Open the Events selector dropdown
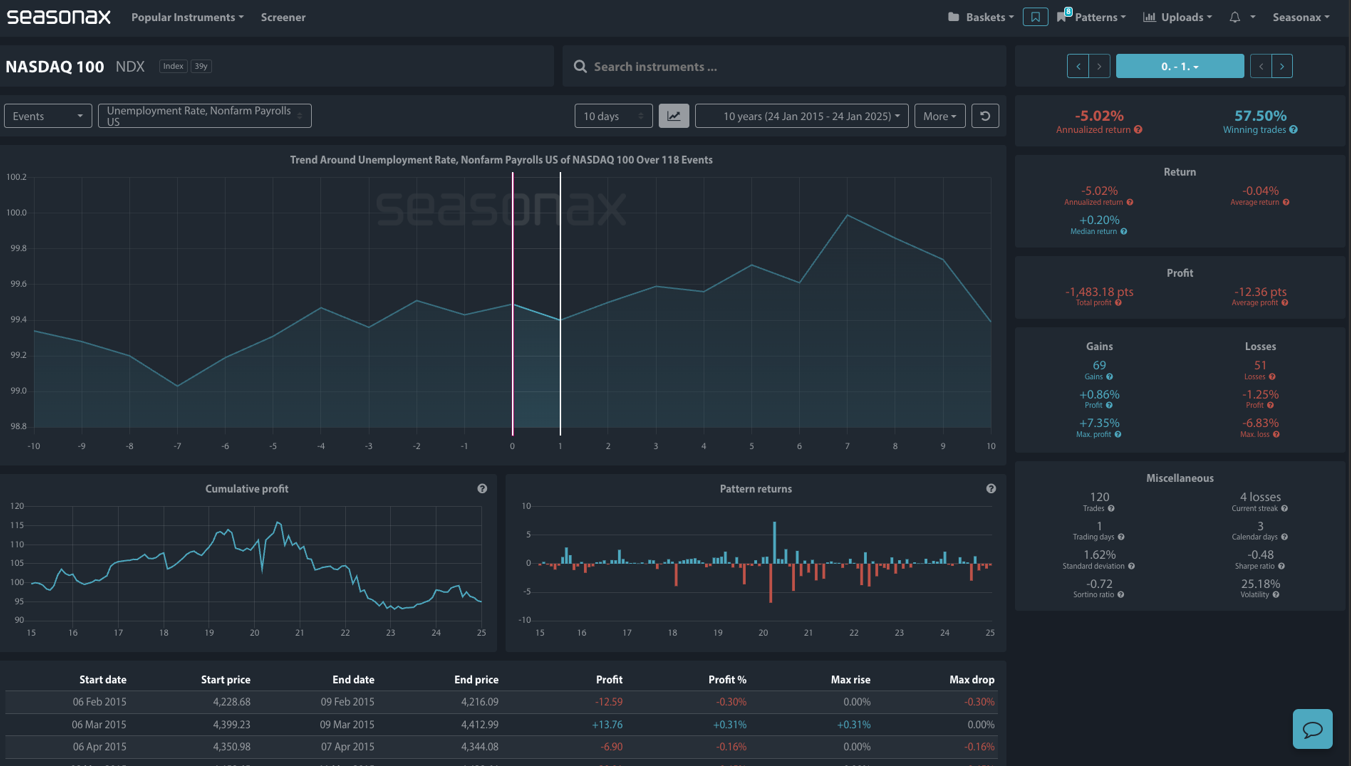The width and height of the screenshot is (1352, 767). 48,116
